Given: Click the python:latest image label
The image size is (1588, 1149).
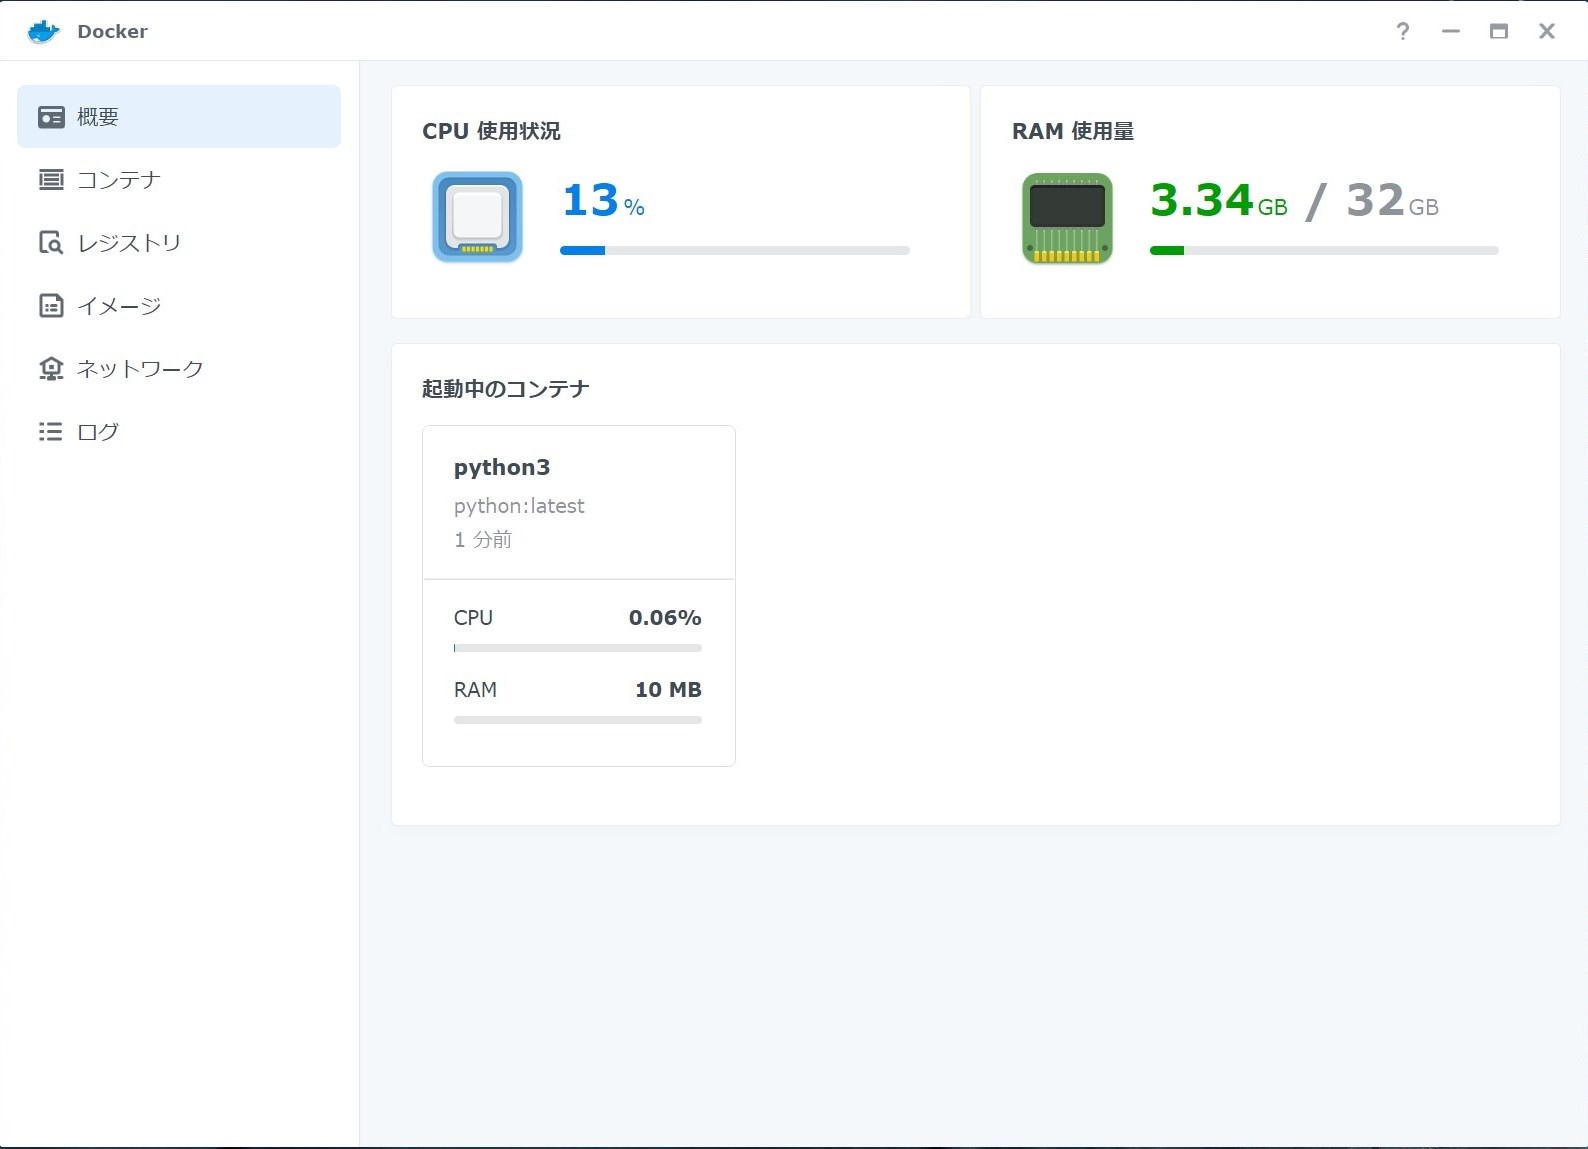Looking at the screenshot, I should click(x=519, y=506).
